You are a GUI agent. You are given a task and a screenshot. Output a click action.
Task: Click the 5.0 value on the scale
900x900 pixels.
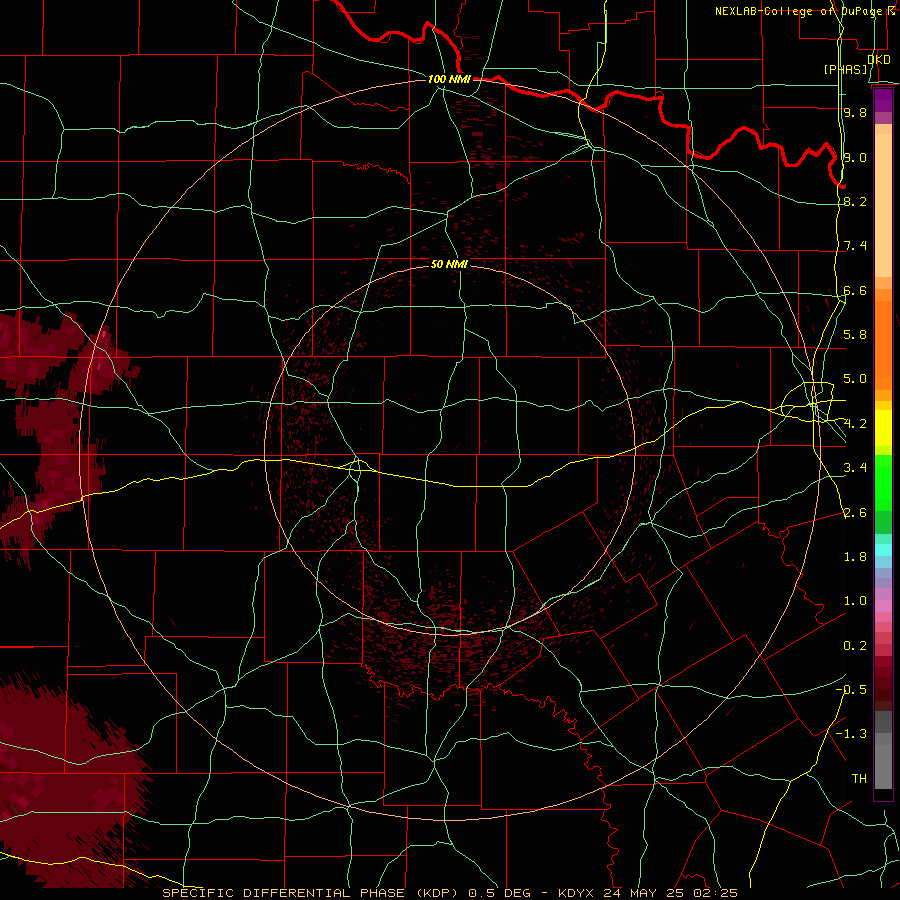[855, 379]
